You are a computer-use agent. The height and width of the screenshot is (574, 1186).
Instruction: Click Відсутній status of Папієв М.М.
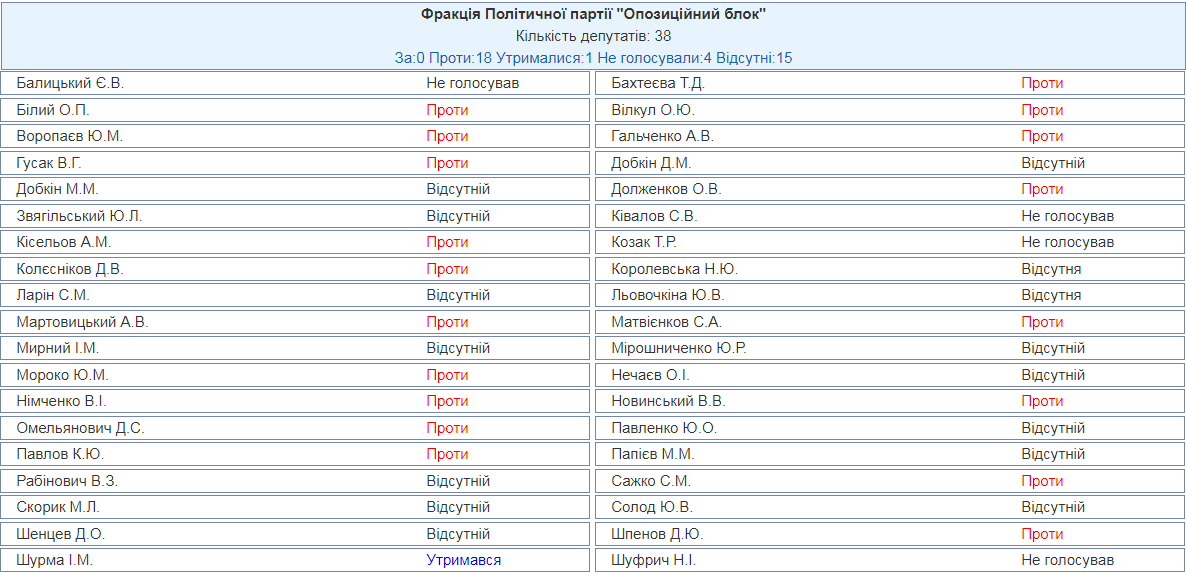1053,455
